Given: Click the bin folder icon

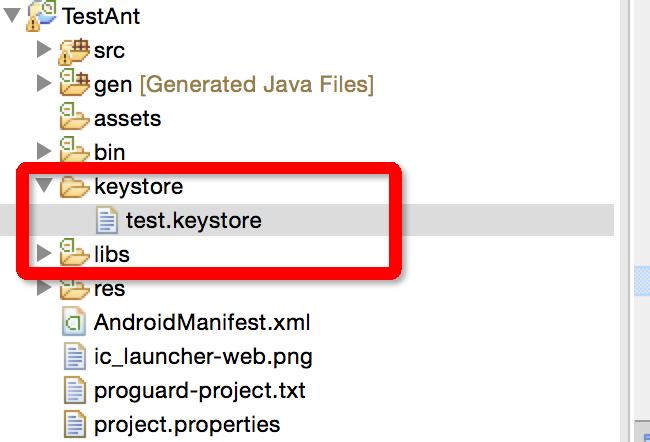Looking at the screenshot, I should [74, 152].
